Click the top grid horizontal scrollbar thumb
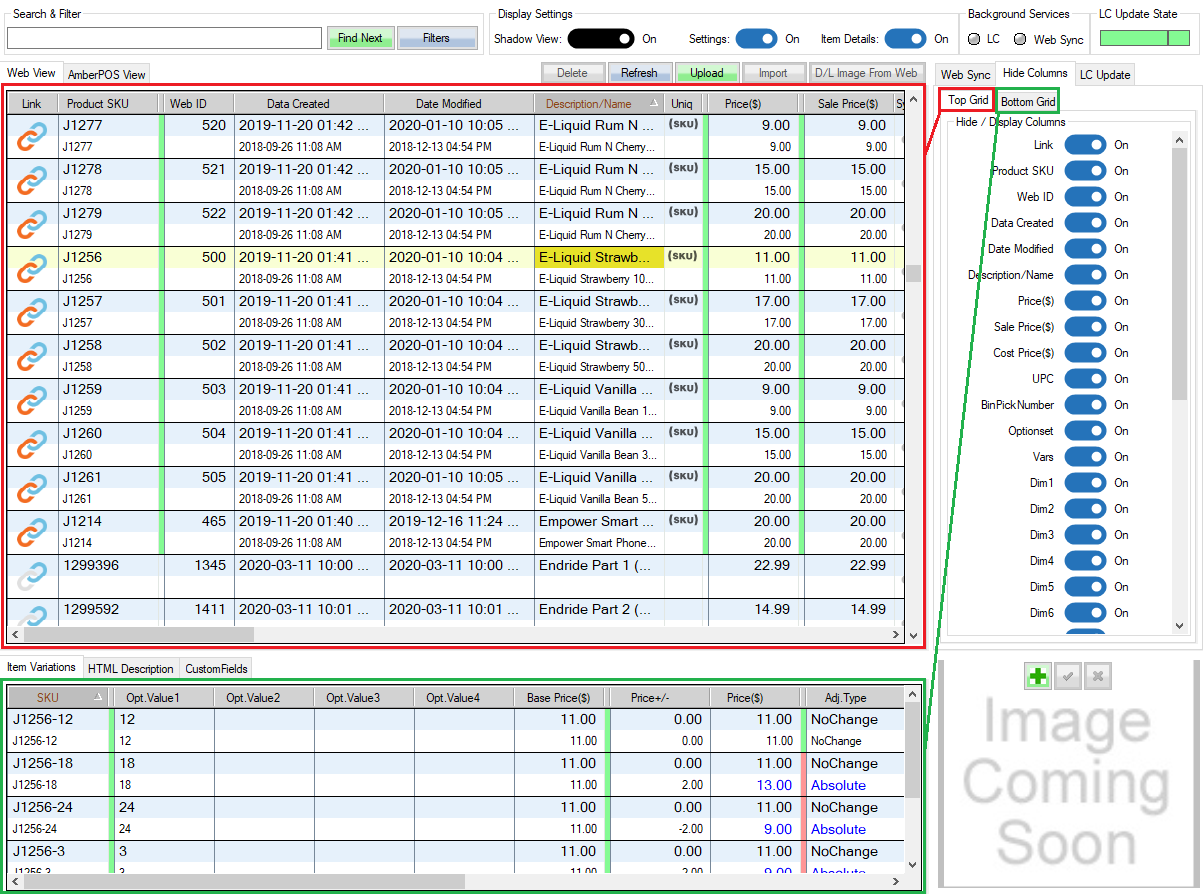 tap(139, 634)
